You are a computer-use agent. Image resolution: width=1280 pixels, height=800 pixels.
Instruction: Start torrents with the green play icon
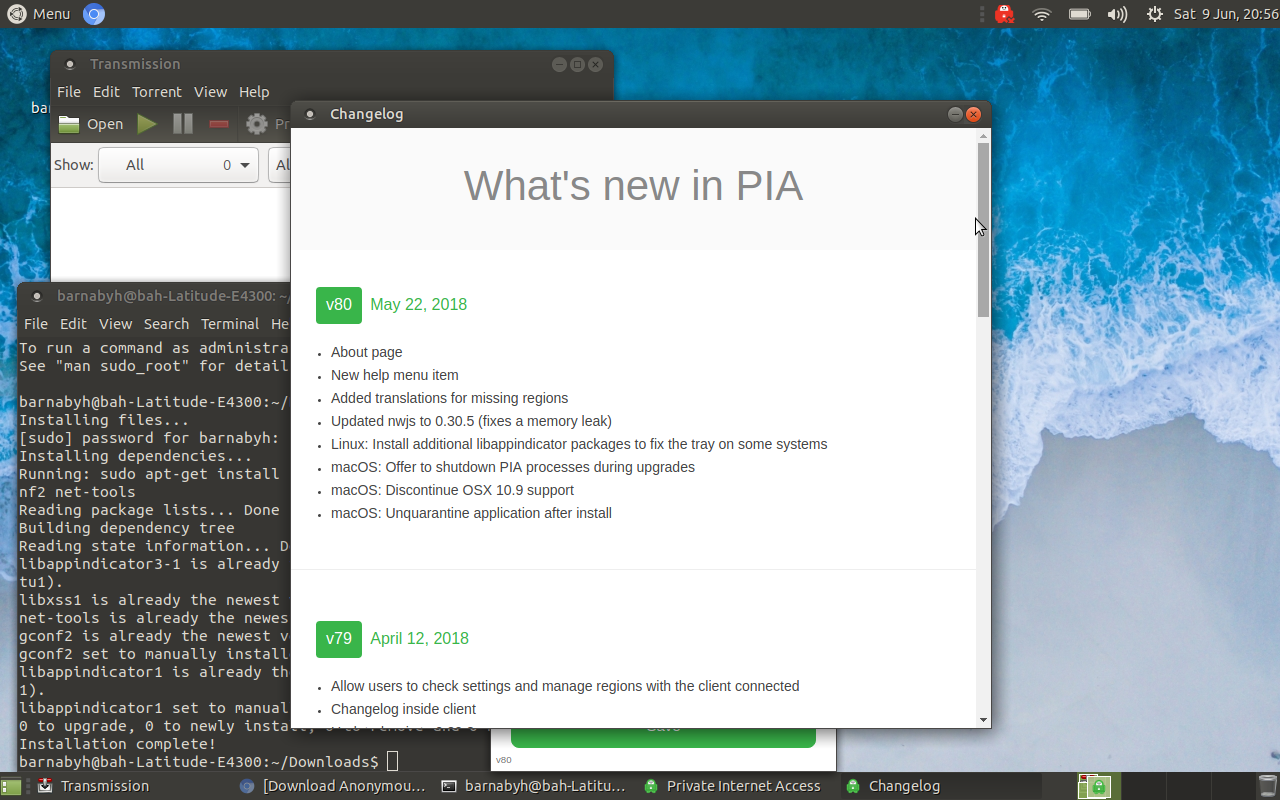[147, 124]
